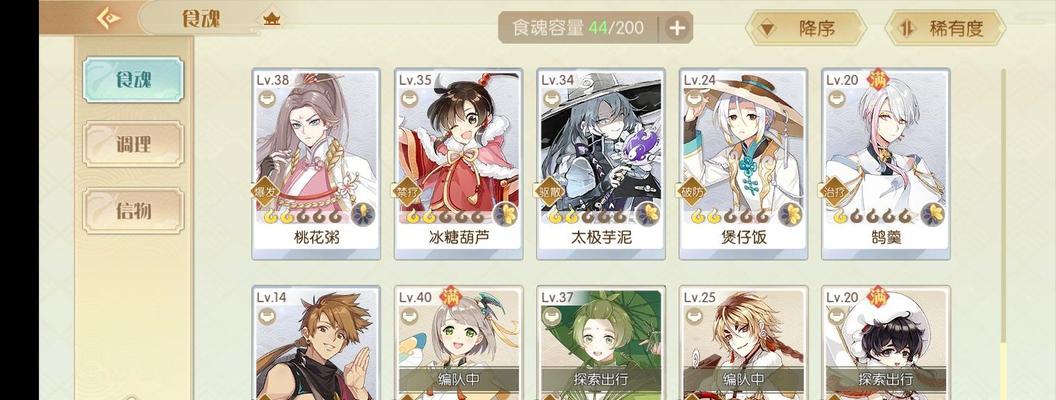Tap the crown icon beside 食魂 title

[271, 18]
